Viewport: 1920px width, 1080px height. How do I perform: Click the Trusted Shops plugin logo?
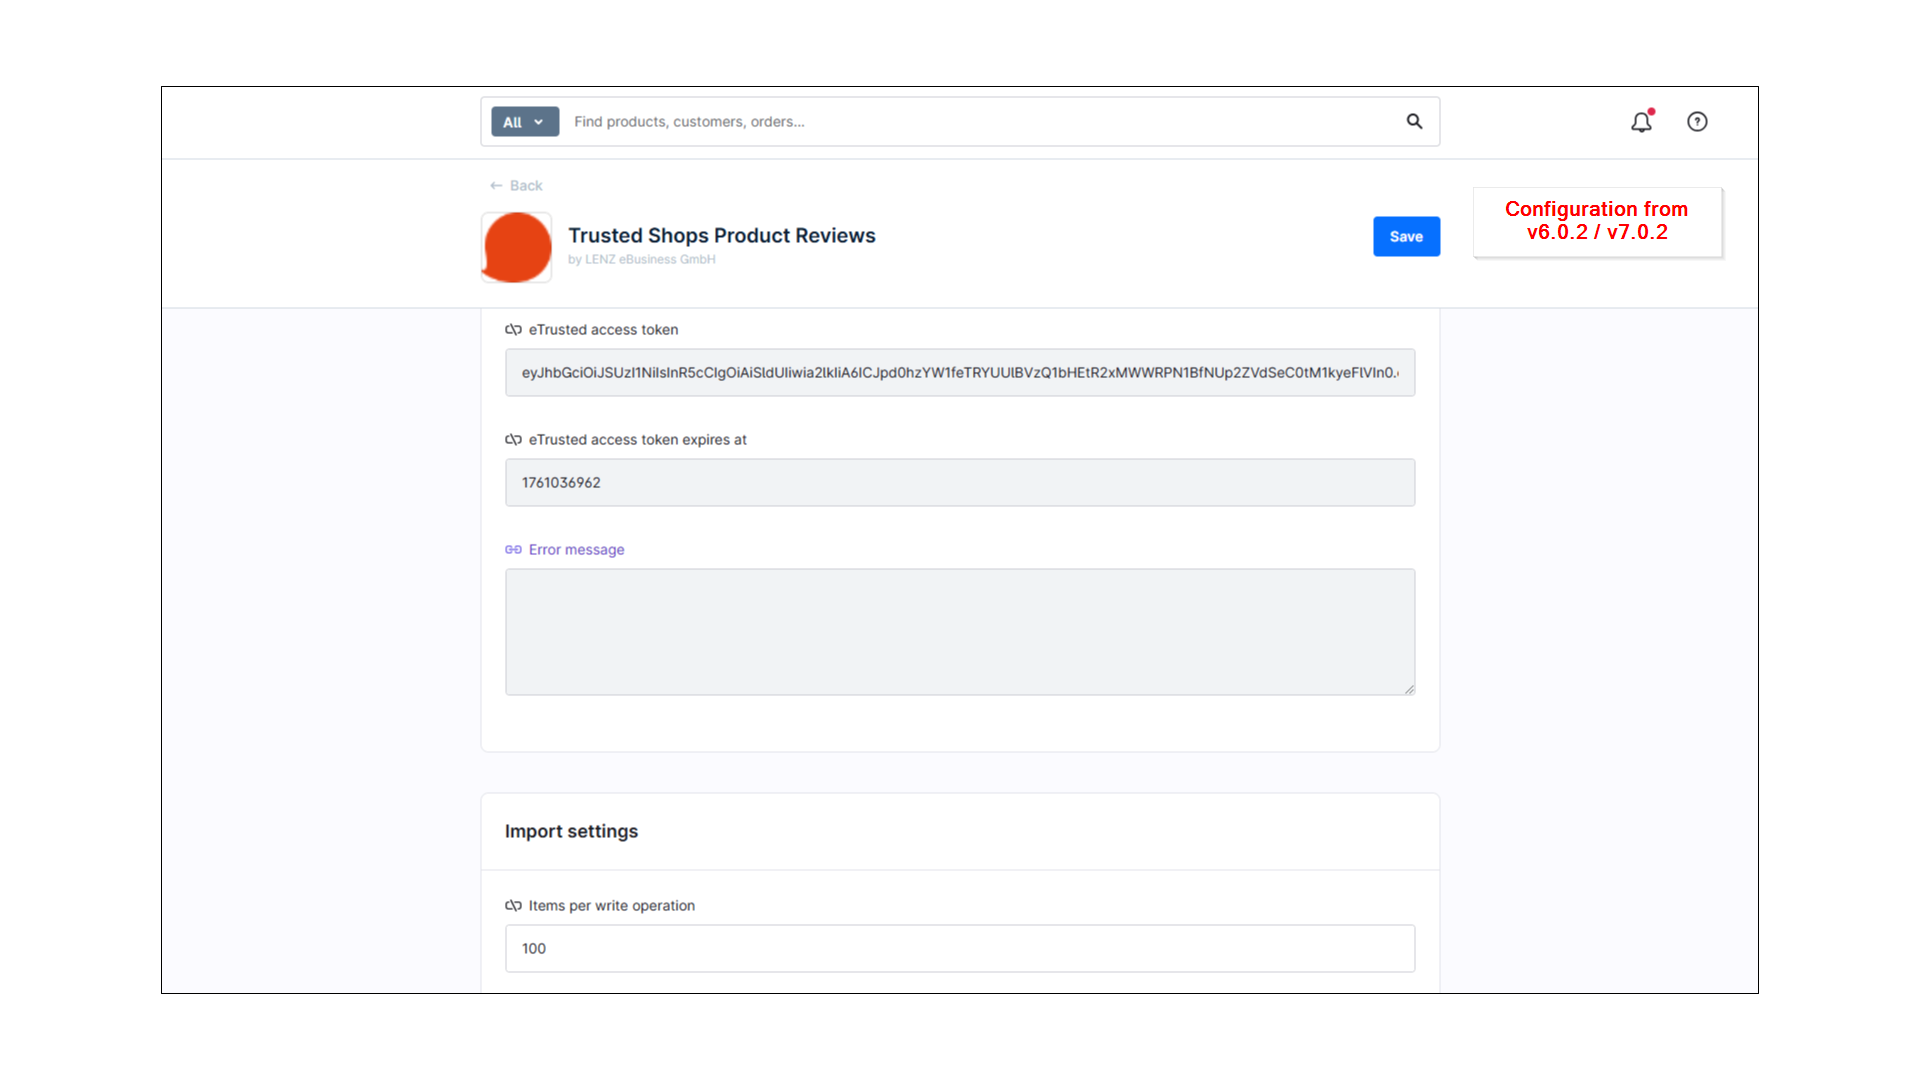(x=516, y=247)
